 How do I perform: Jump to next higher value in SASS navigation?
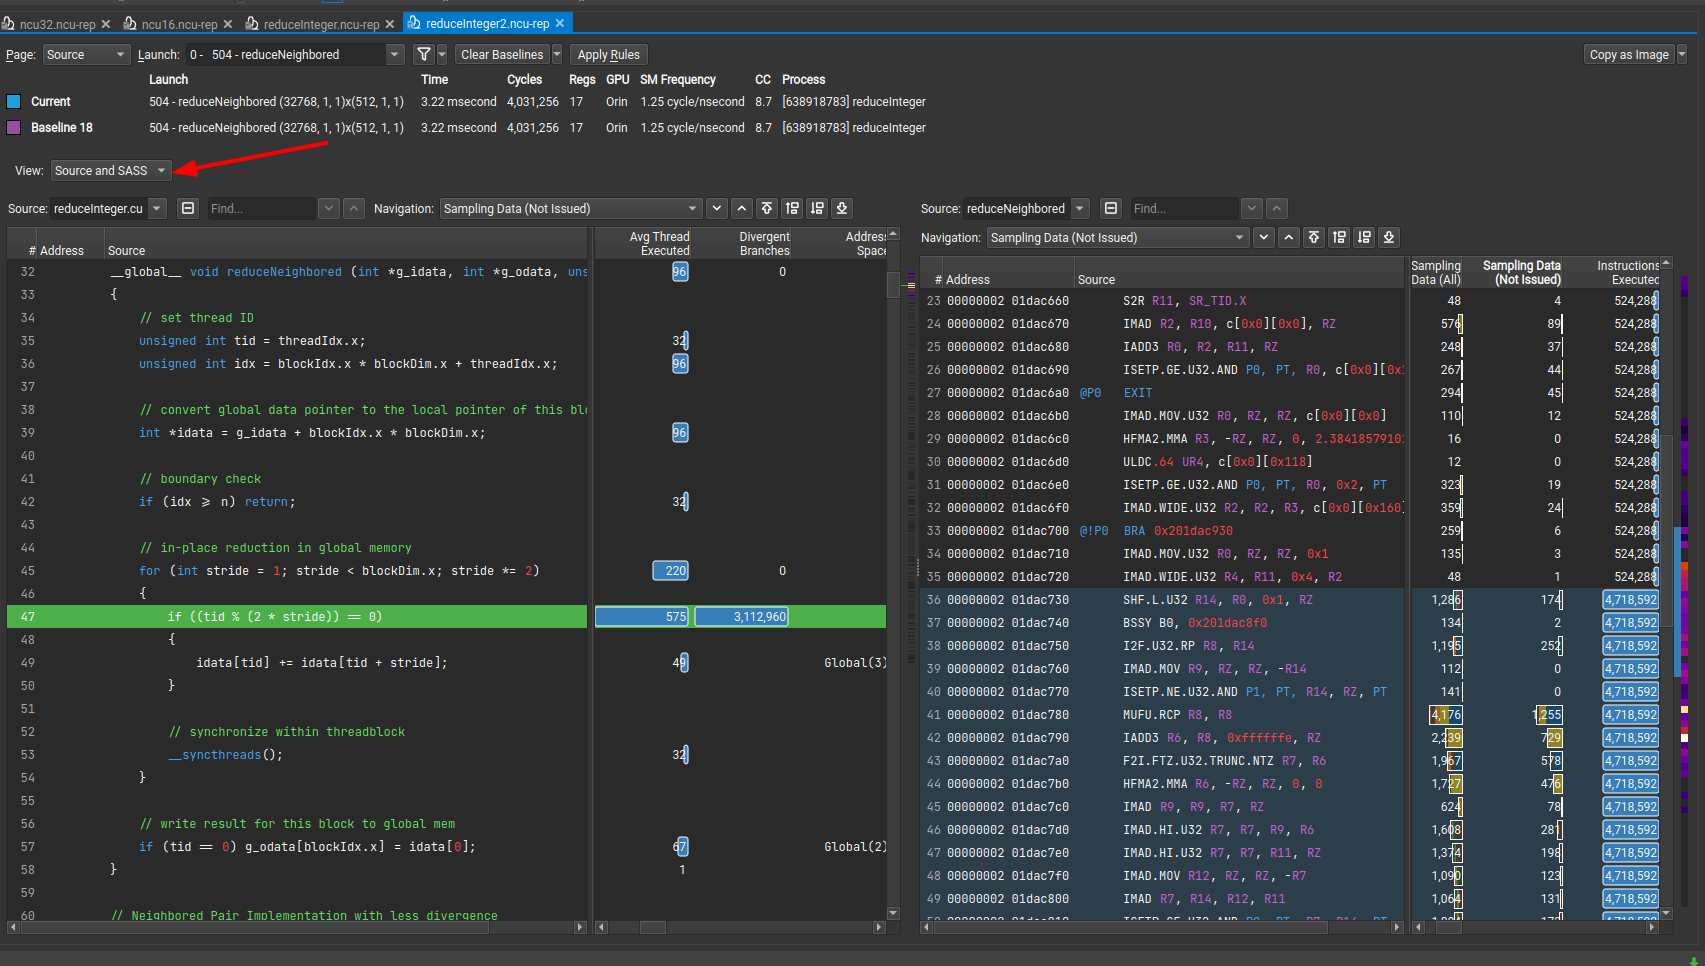[1339, 237]
